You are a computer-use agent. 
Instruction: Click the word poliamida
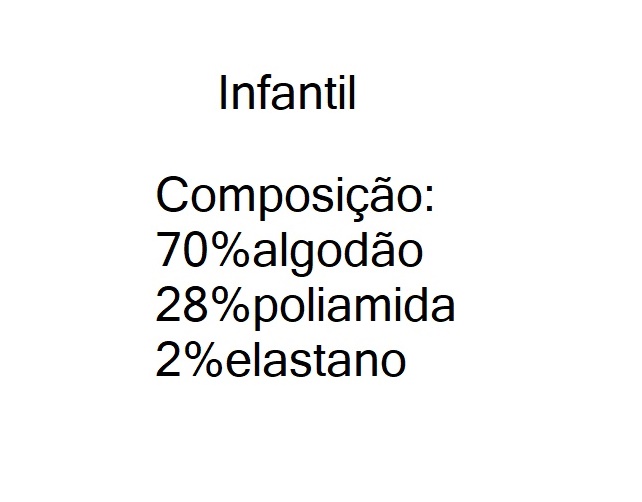(355, 307)
